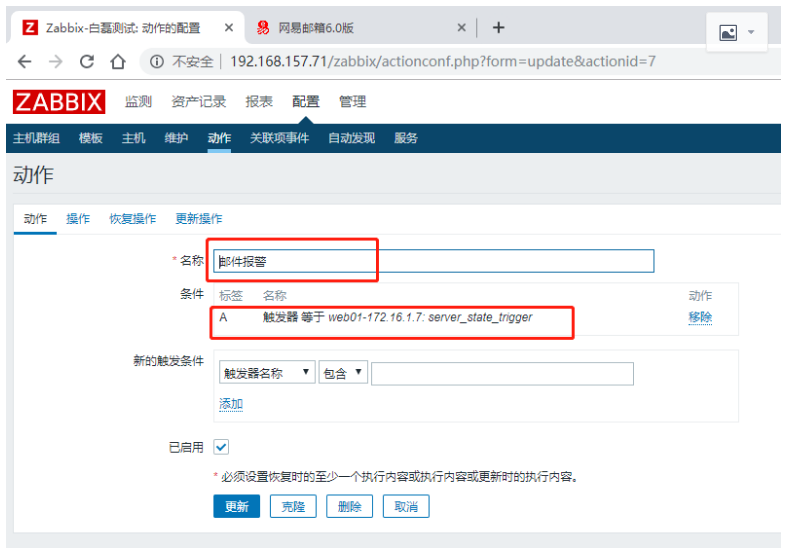Click the 名称 input field with 邮件报警
Viewport: 787px width, 552px height.
[x=434, y=261]
